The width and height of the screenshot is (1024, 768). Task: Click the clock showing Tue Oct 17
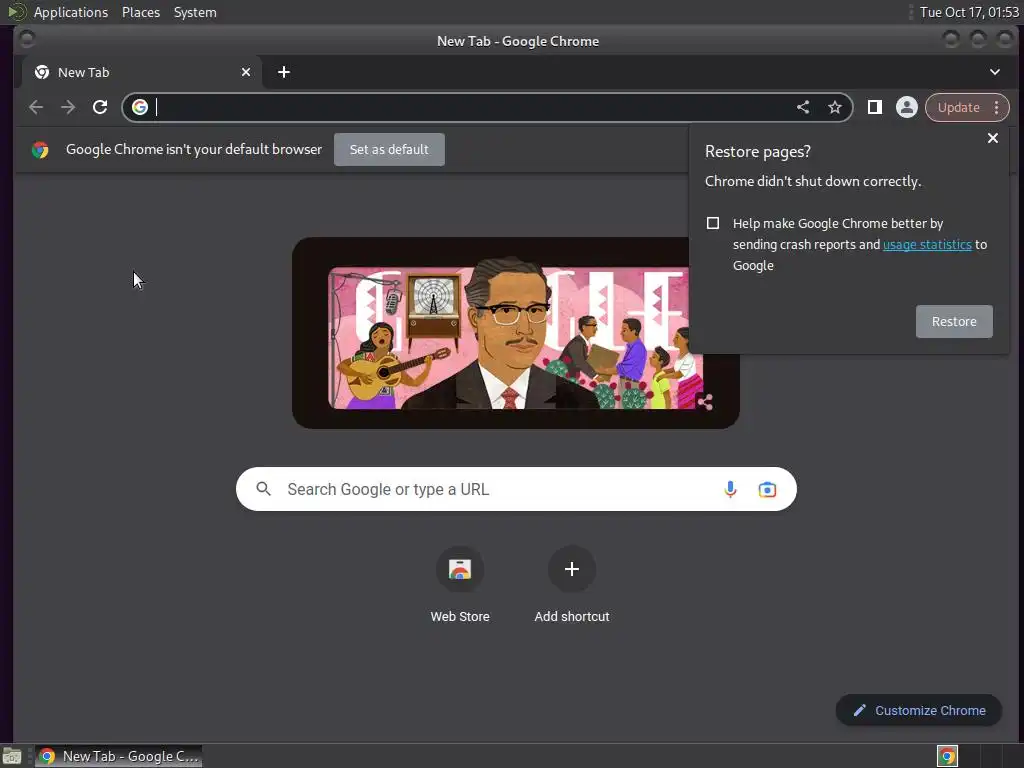(968, 12)
